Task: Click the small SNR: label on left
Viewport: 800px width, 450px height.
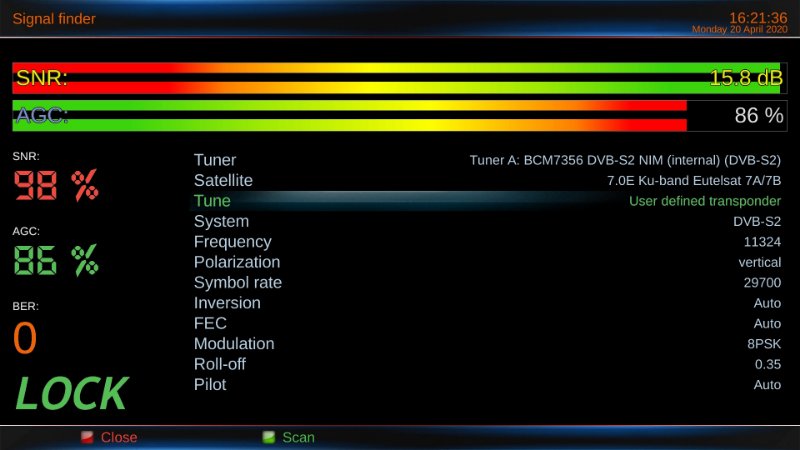Action: point(26,156)
